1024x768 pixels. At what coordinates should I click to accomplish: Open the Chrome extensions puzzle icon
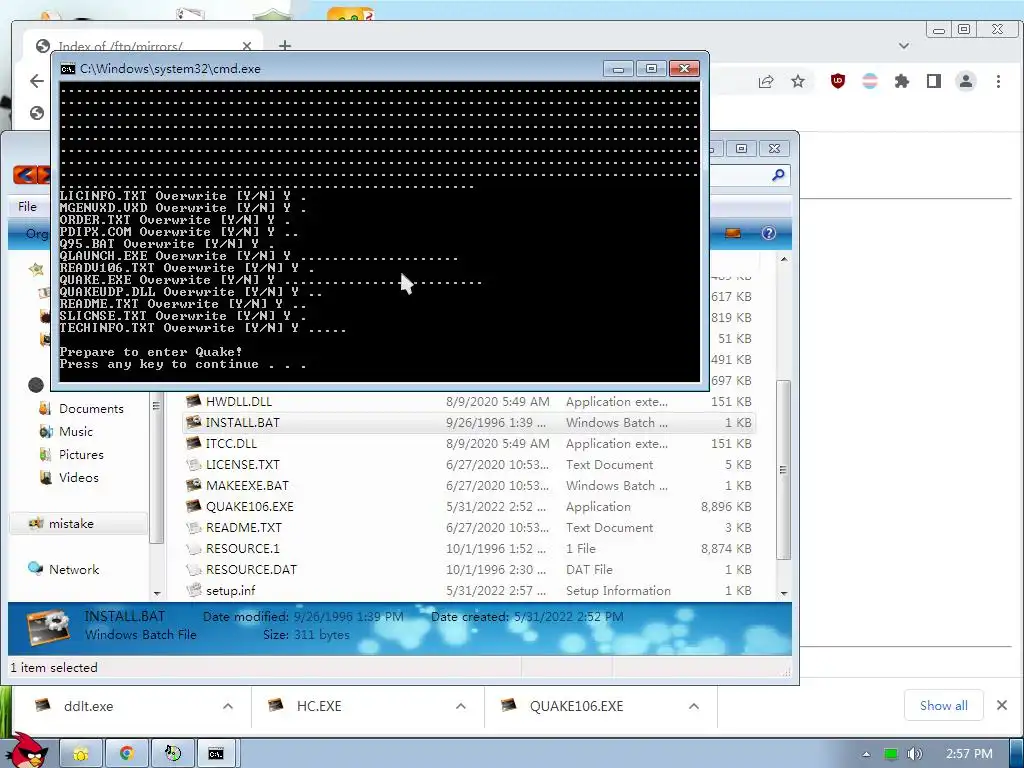902,81
